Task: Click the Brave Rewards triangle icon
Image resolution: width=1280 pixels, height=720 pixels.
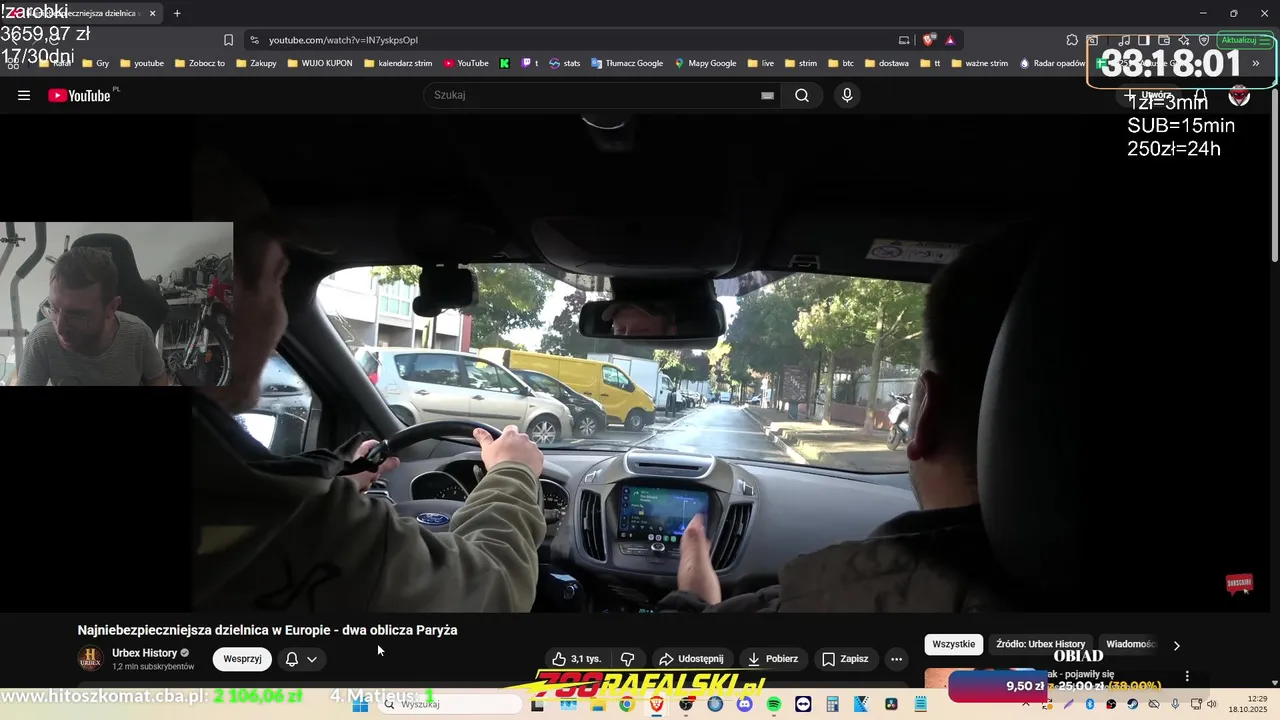Action: coord(950,40)
